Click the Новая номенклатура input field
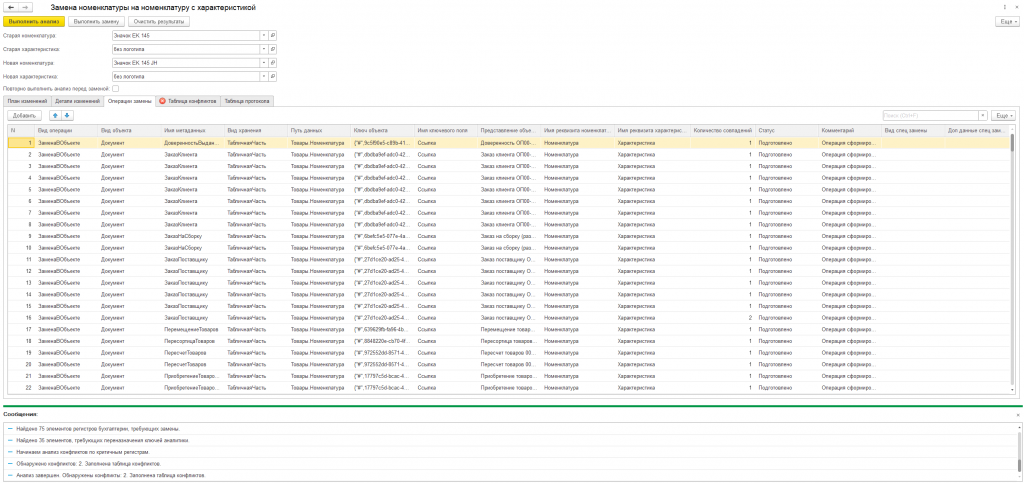This screenshot has height=484, width=1024. coord(186,63)
